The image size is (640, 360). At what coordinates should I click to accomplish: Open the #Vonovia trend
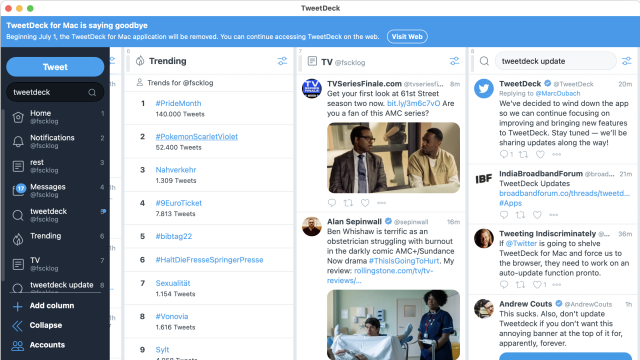pyautogui.click(x=172, y=317)
